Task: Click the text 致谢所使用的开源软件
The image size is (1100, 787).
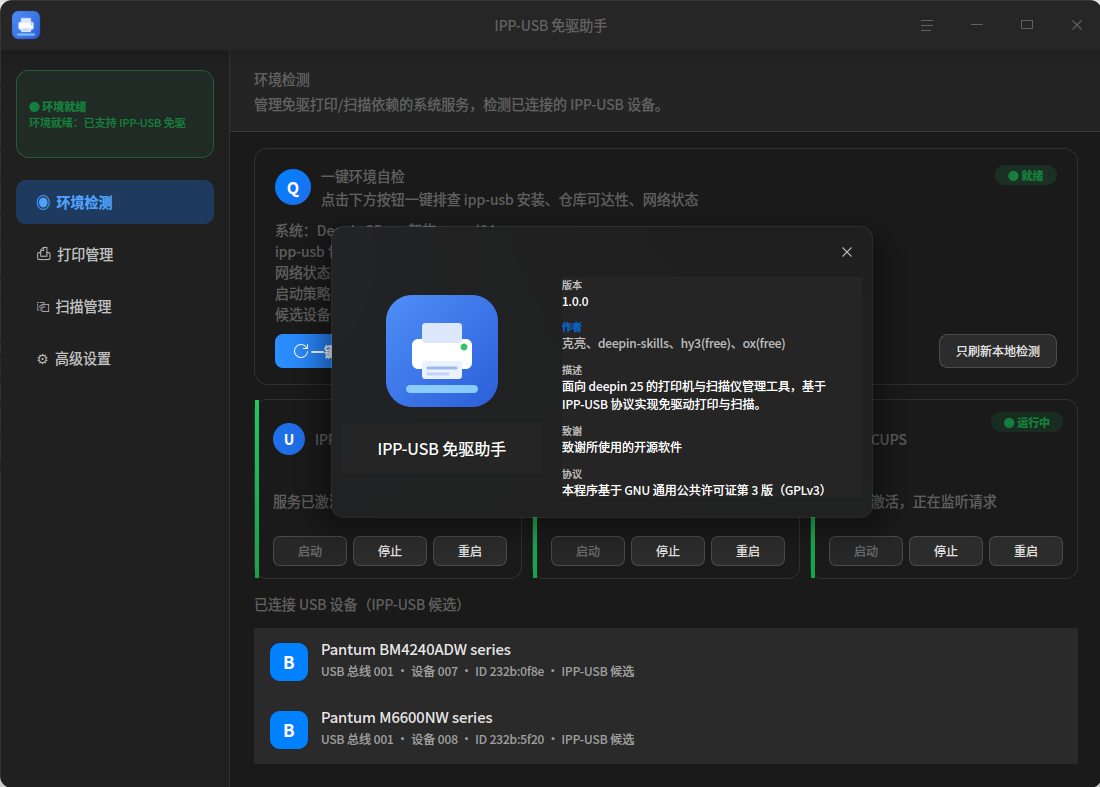Action: (622, 448)
